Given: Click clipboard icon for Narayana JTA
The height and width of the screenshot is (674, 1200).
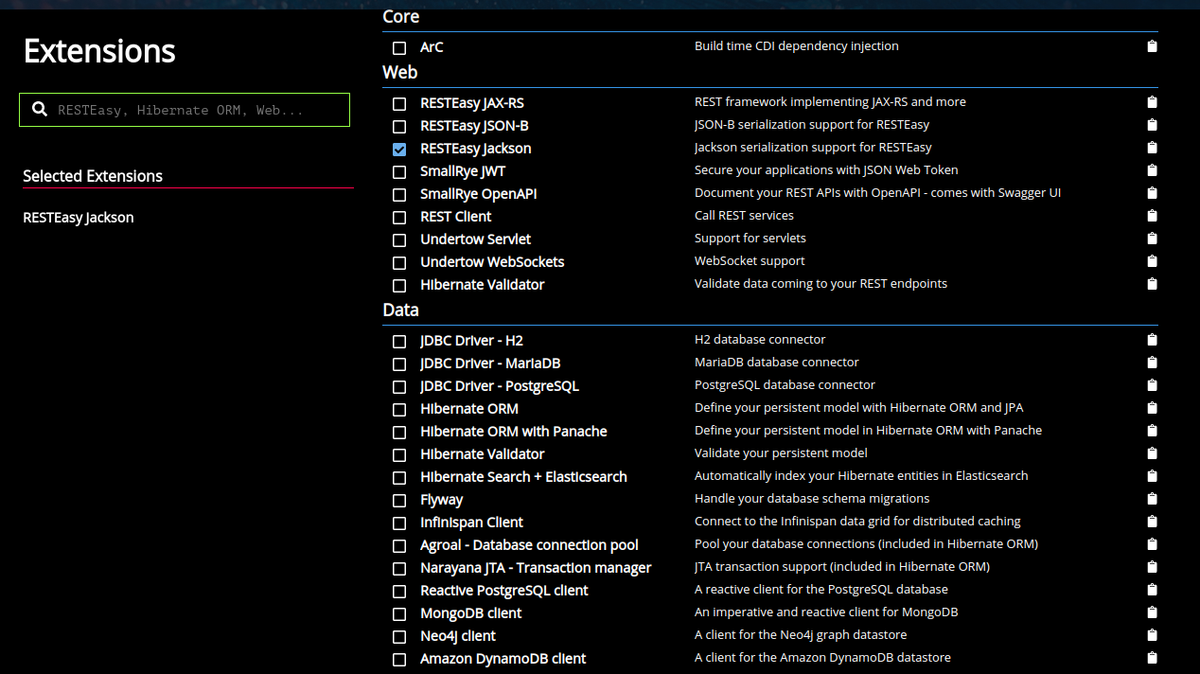Looking at the screenshot, I should click(1152, 567).
